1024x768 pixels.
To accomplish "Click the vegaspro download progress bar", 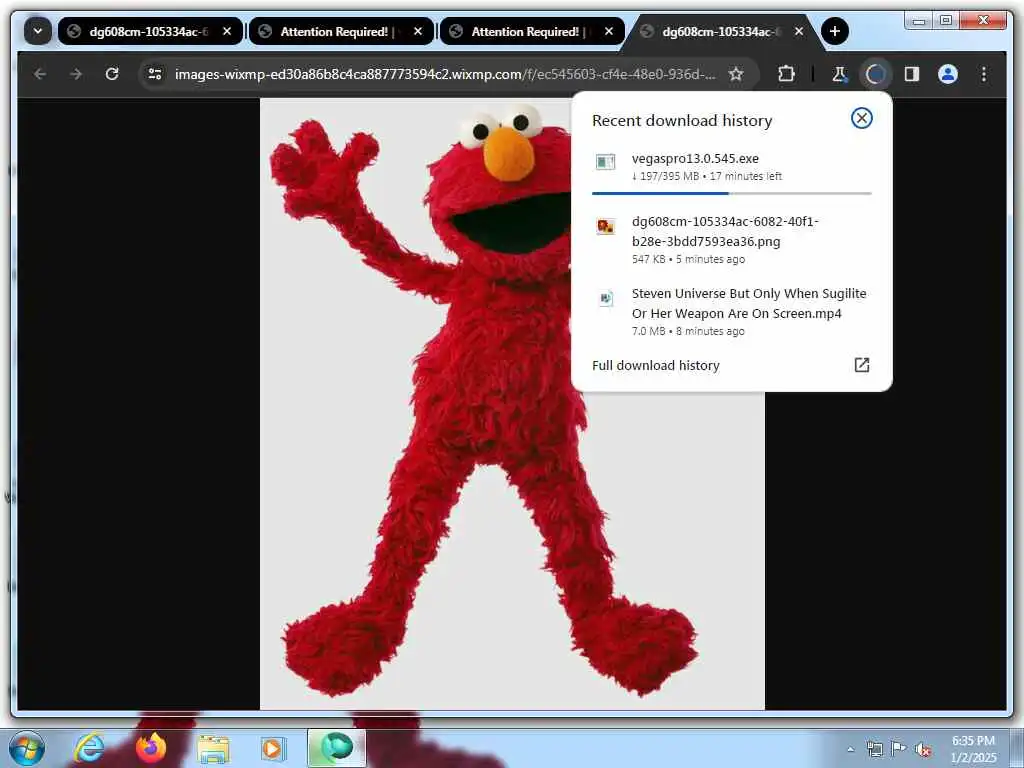I will [731, 193].
